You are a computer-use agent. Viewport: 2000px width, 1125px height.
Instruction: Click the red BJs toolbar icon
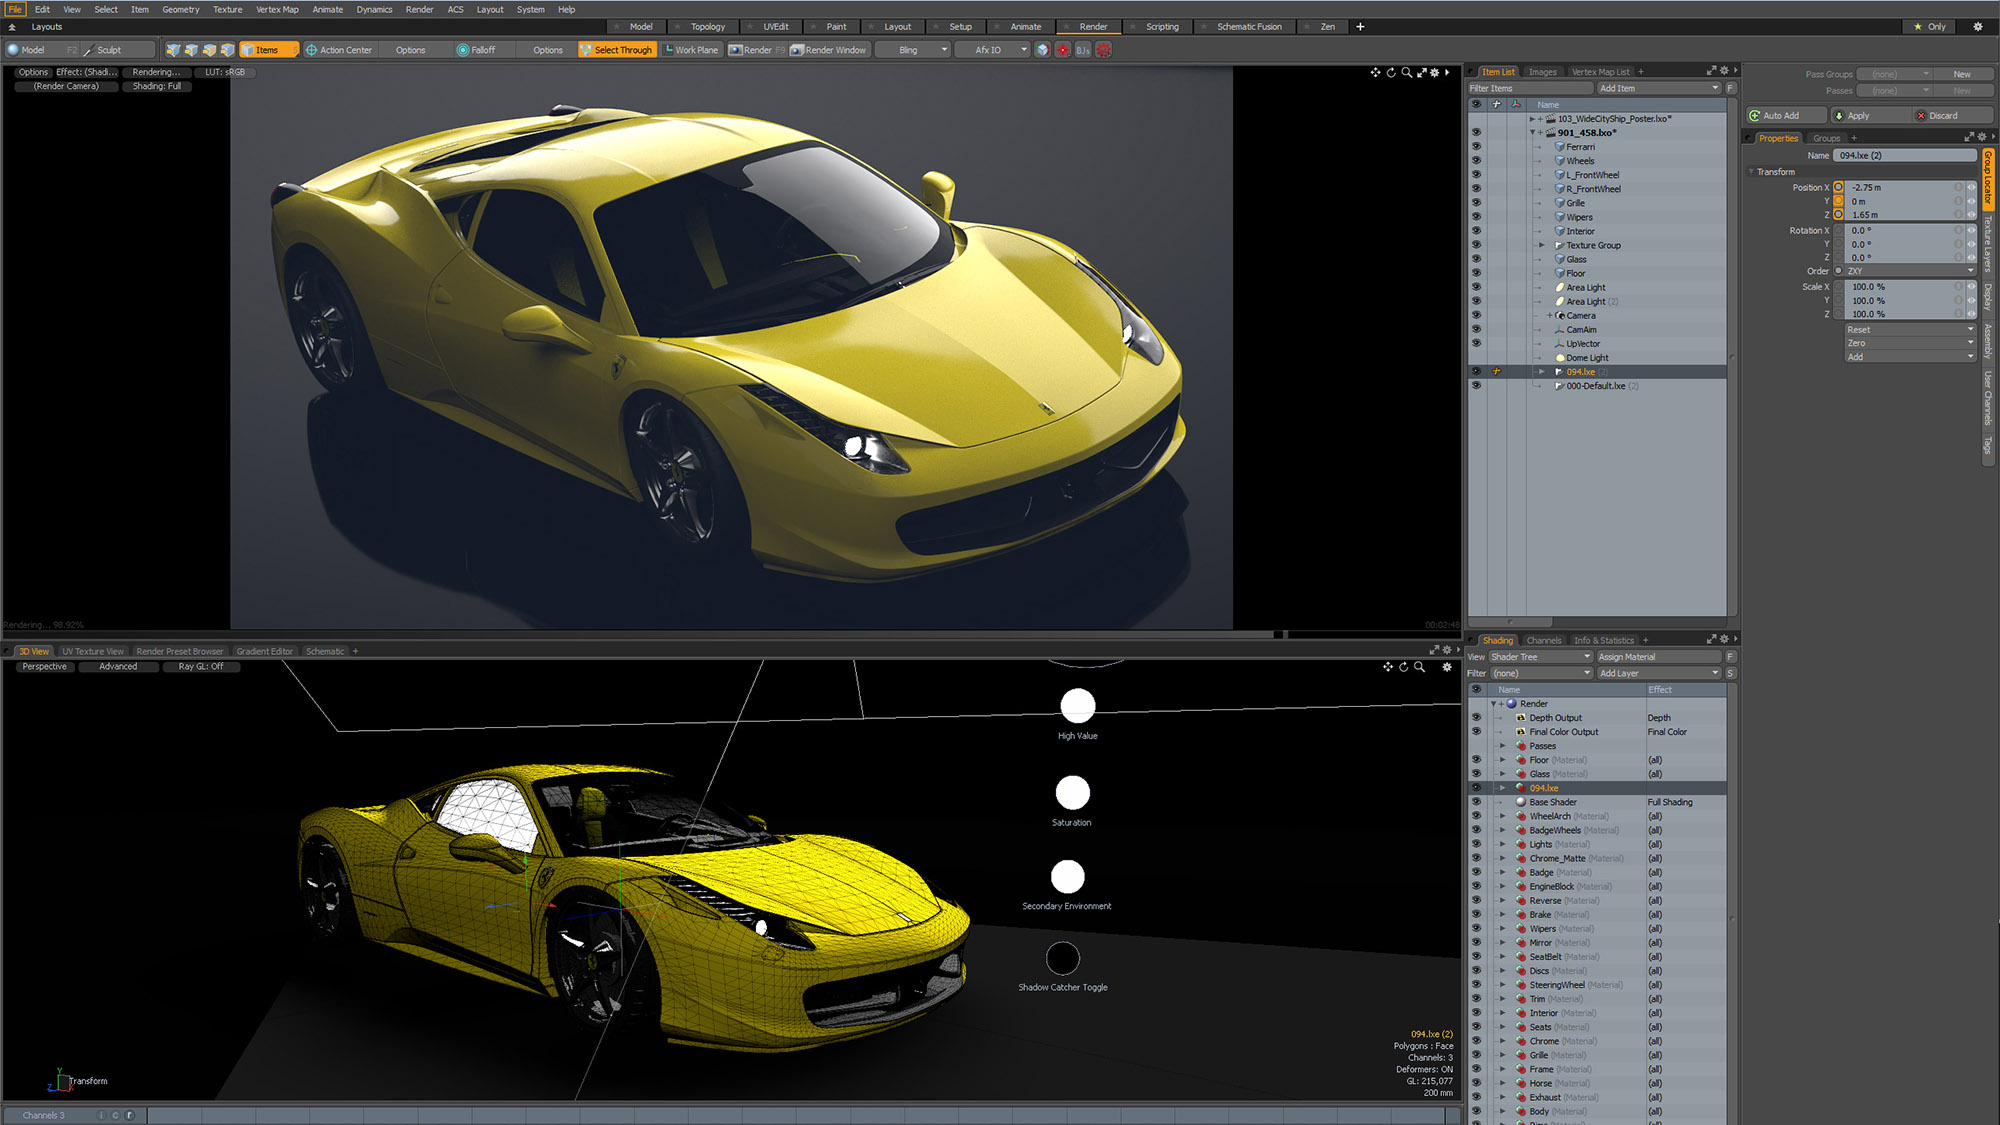[x=1083, y=50]
